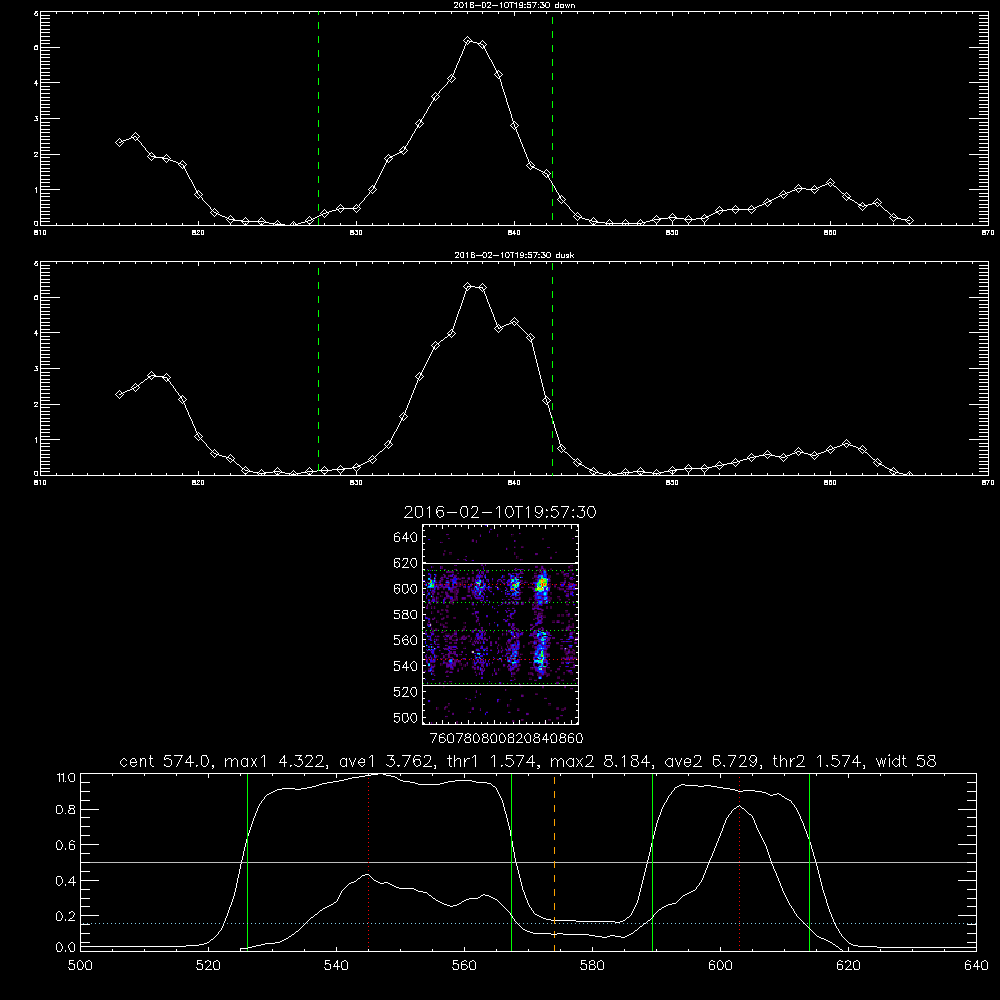Click the '620' x-axis label of bottom plot
This screenshot has height=1000, width=1000.
pos(849,966)
